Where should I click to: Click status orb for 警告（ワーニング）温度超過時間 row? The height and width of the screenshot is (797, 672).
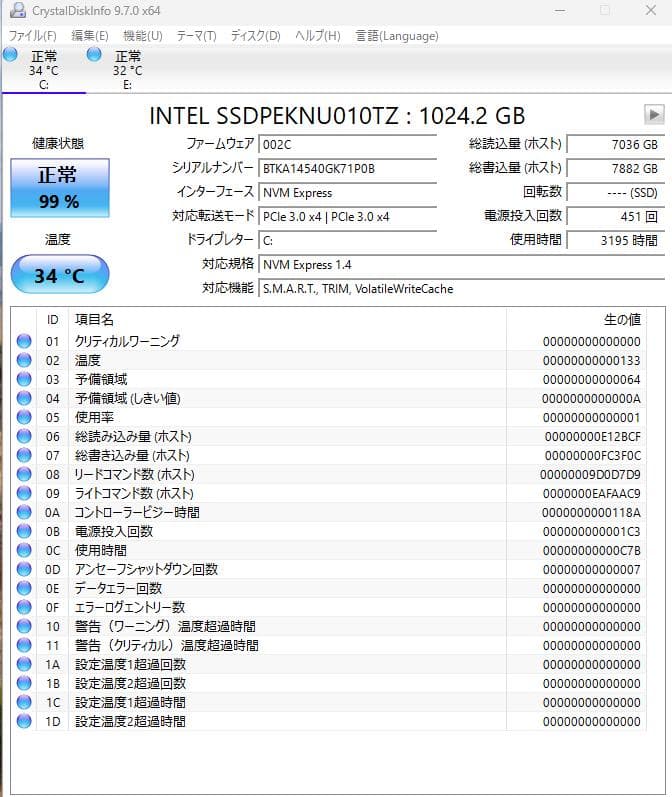pyautogui.click(x=24, y=626)
